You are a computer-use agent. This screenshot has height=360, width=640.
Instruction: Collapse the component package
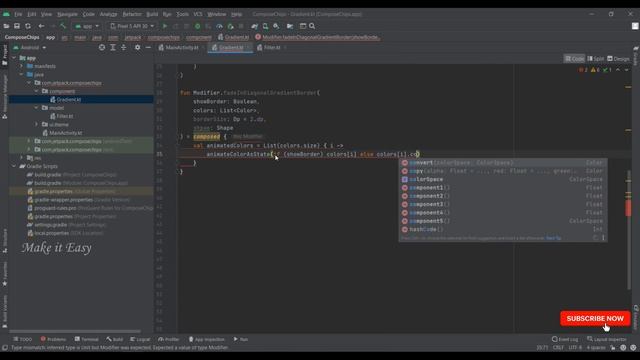coord(37,91)
